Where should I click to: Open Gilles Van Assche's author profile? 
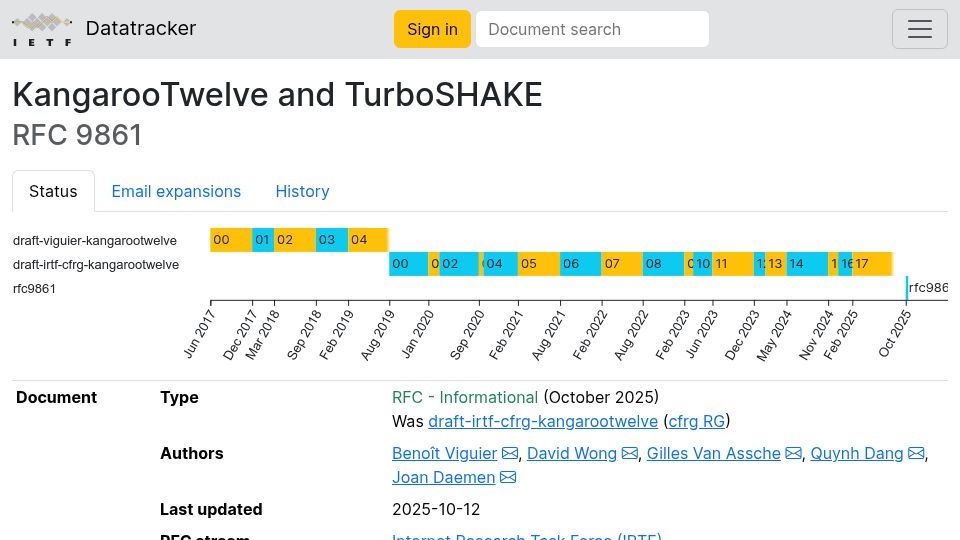(x=714, y=454)
